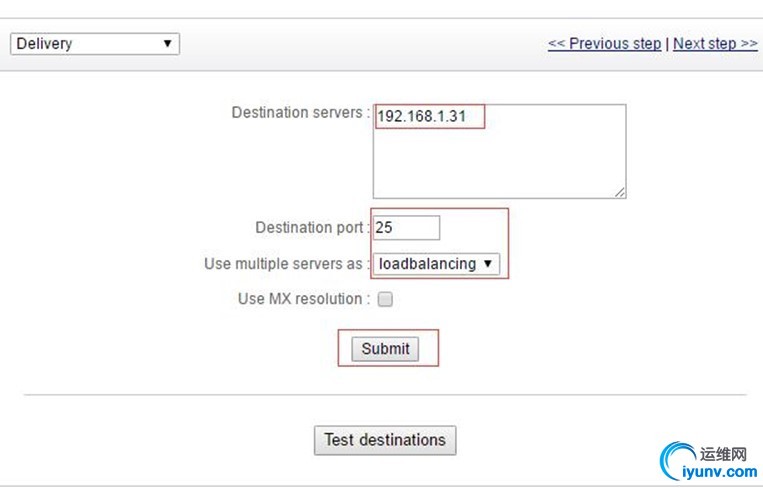The width and height of the screenshot is (763, 488).
Task: Click the iyunv.com watermark text
Action: 720,471
